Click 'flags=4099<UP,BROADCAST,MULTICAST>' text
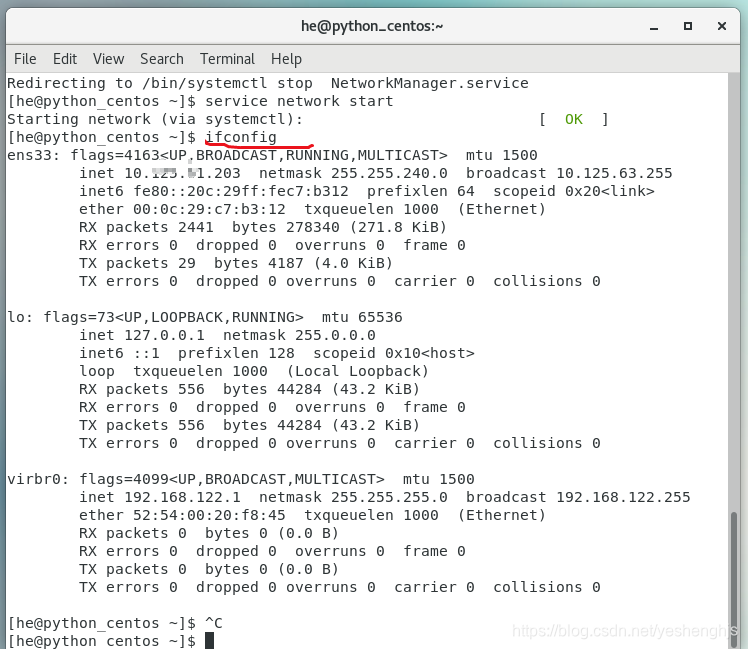 point(232,479)
